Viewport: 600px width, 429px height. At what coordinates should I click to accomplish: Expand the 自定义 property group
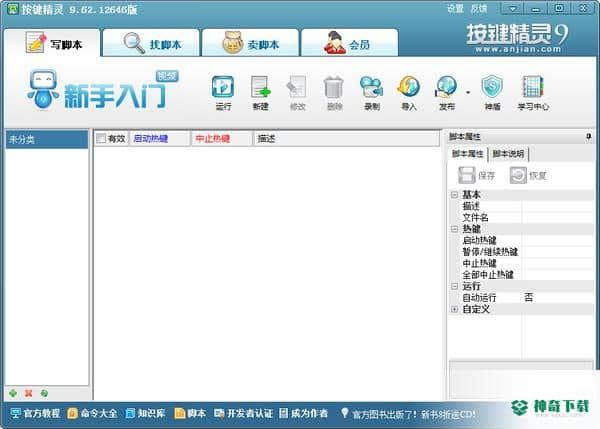[454, 309]
